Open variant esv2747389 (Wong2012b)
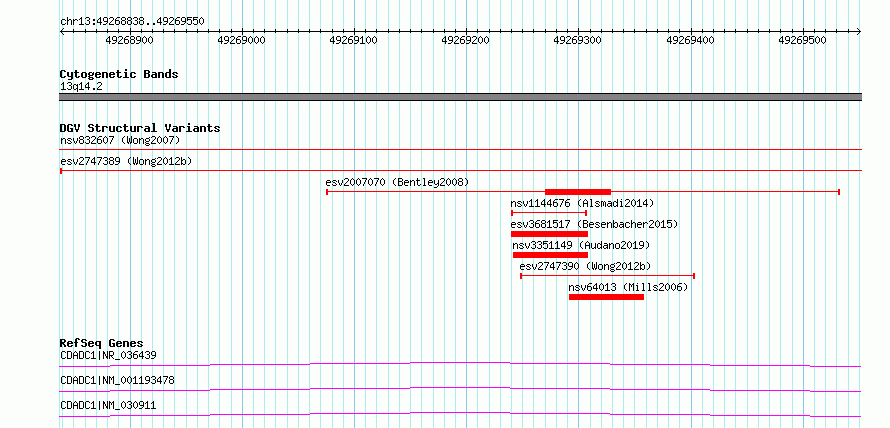The width and height of the screenshot is (890, 428). 126,162
